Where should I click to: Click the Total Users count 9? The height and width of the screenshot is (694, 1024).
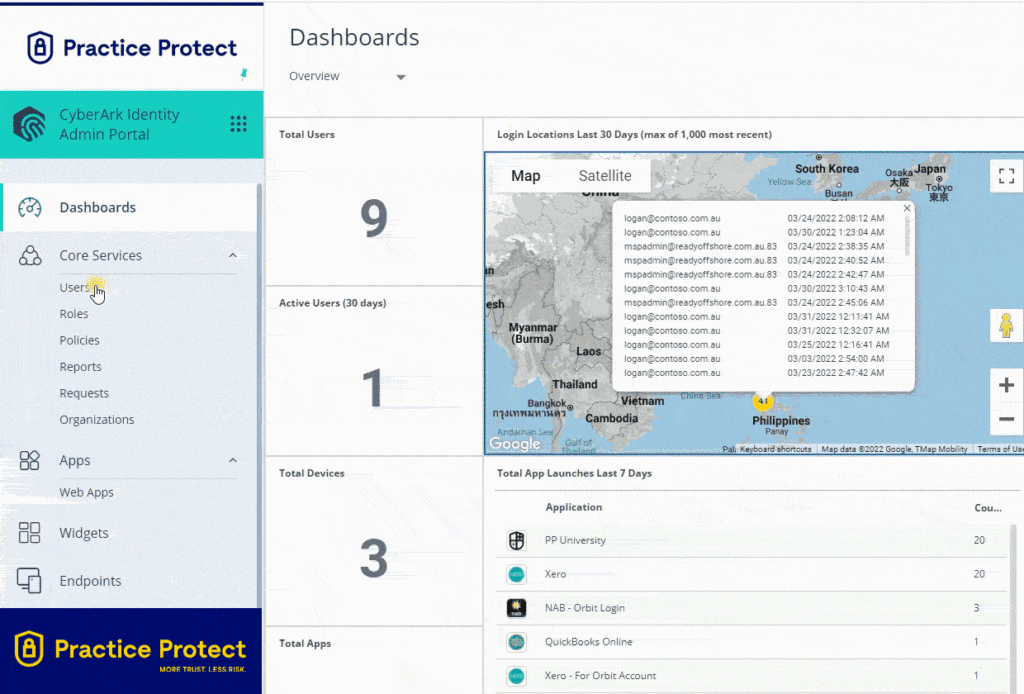pyautogui.click(x=374, y=217)
